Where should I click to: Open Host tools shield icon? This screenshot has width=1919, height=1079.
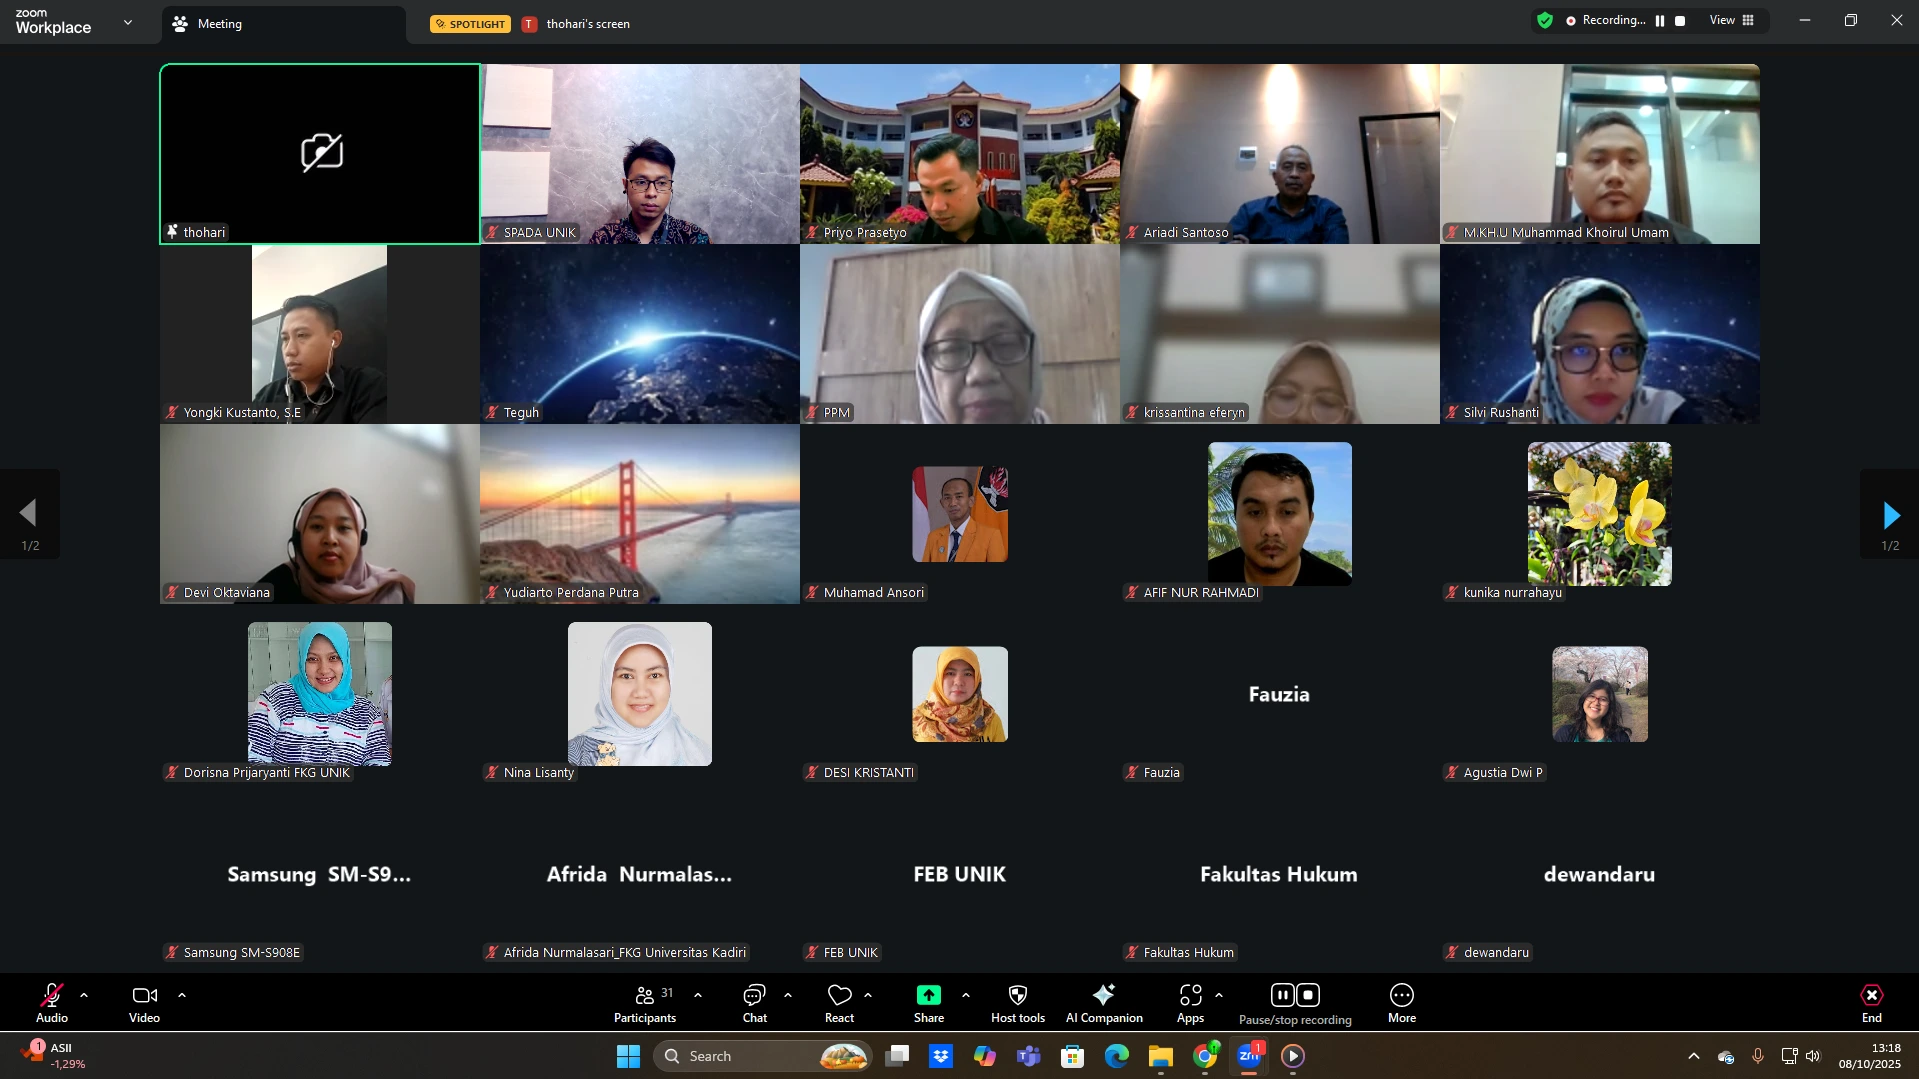tap(1017, 996)
